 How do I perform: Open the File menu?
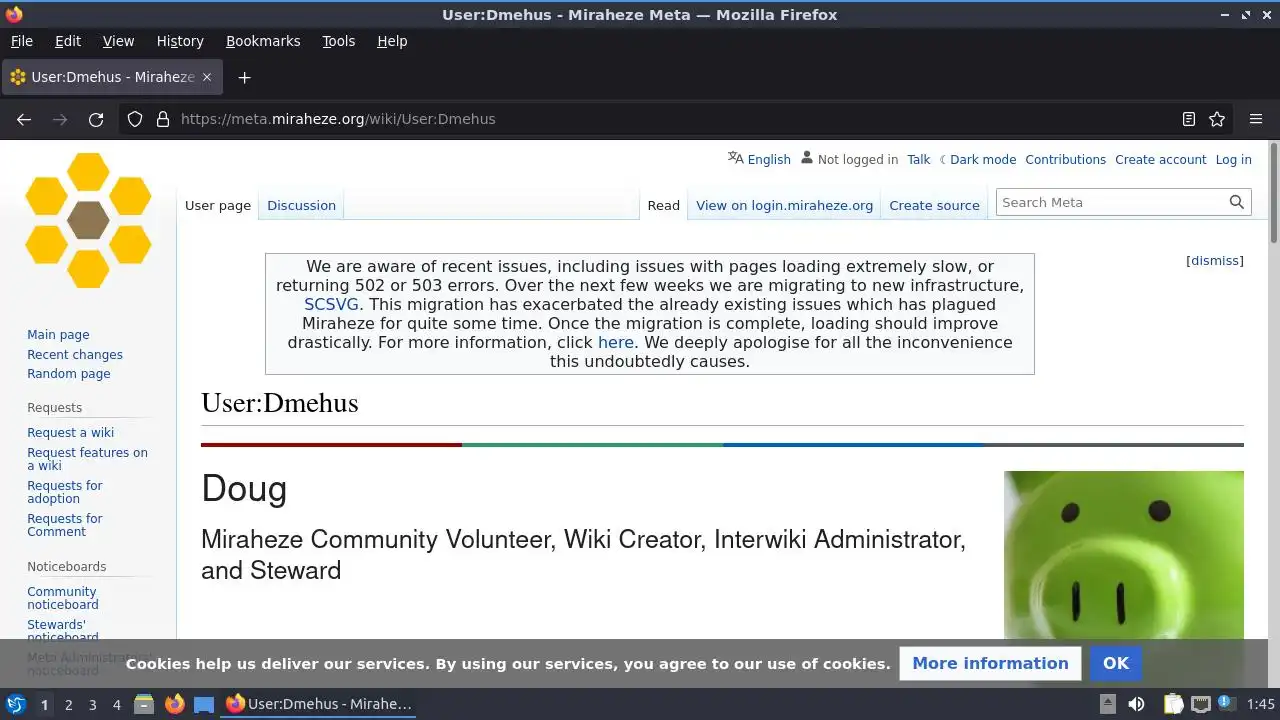22,41
